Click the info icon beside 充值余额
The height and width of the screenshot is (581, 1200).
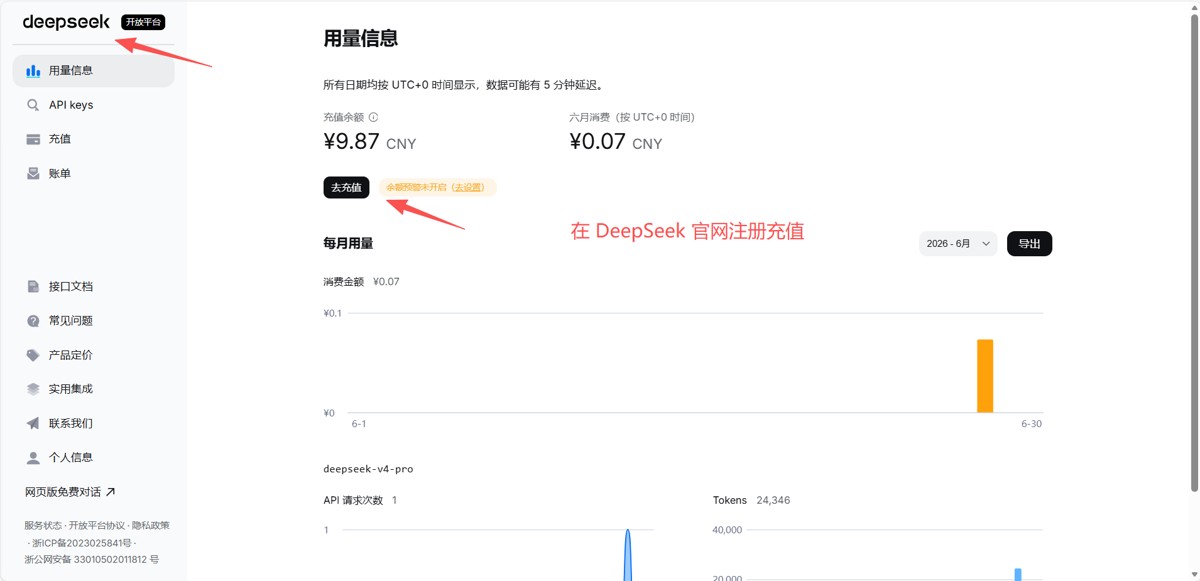point(374,117)
